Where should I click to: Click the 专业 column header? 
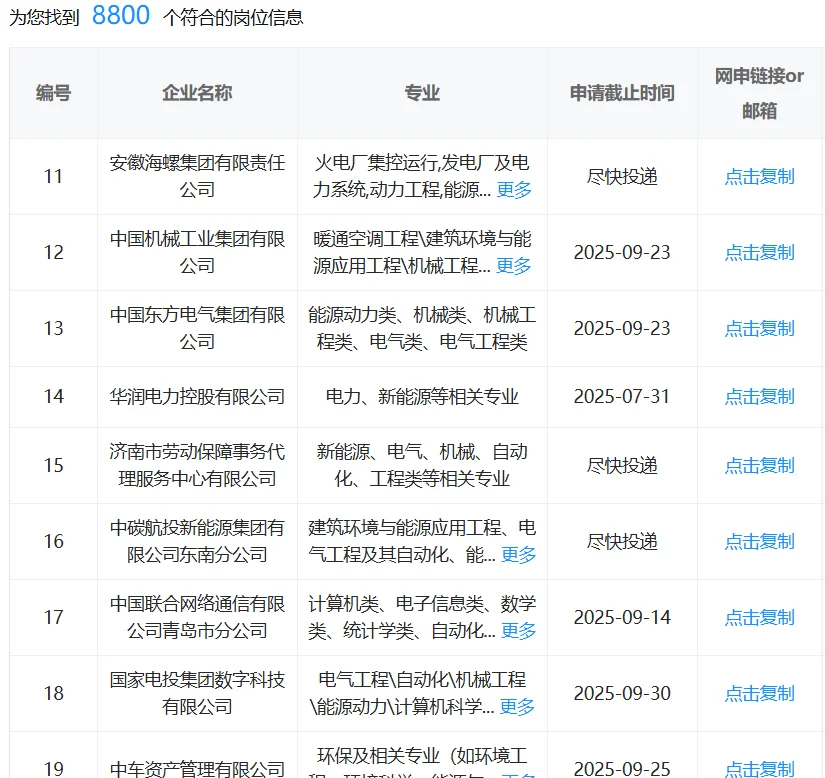click(422, 93)
